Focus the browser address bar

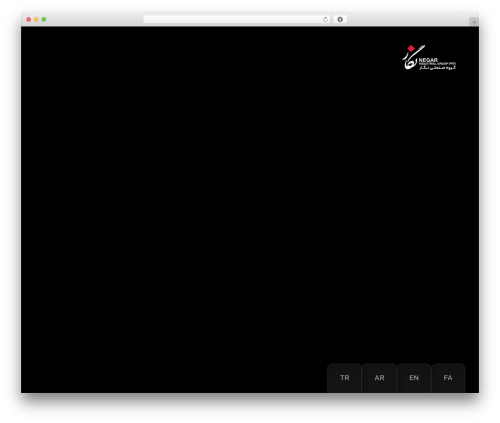click(x=233, y=20)
